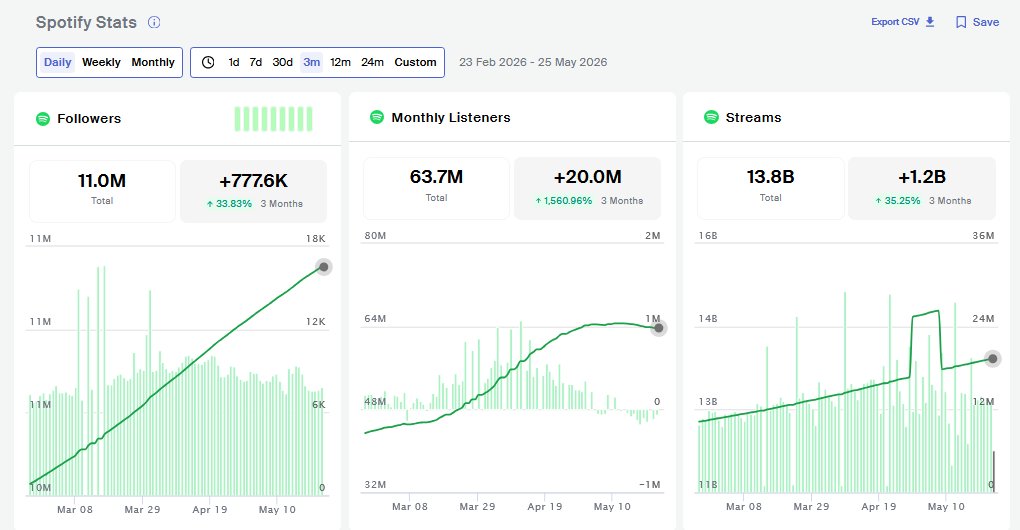The image size is (1020, 530).
Task: Click the date range 23 Feb 2026 - 25 May 2026
Action: [533, 62]
